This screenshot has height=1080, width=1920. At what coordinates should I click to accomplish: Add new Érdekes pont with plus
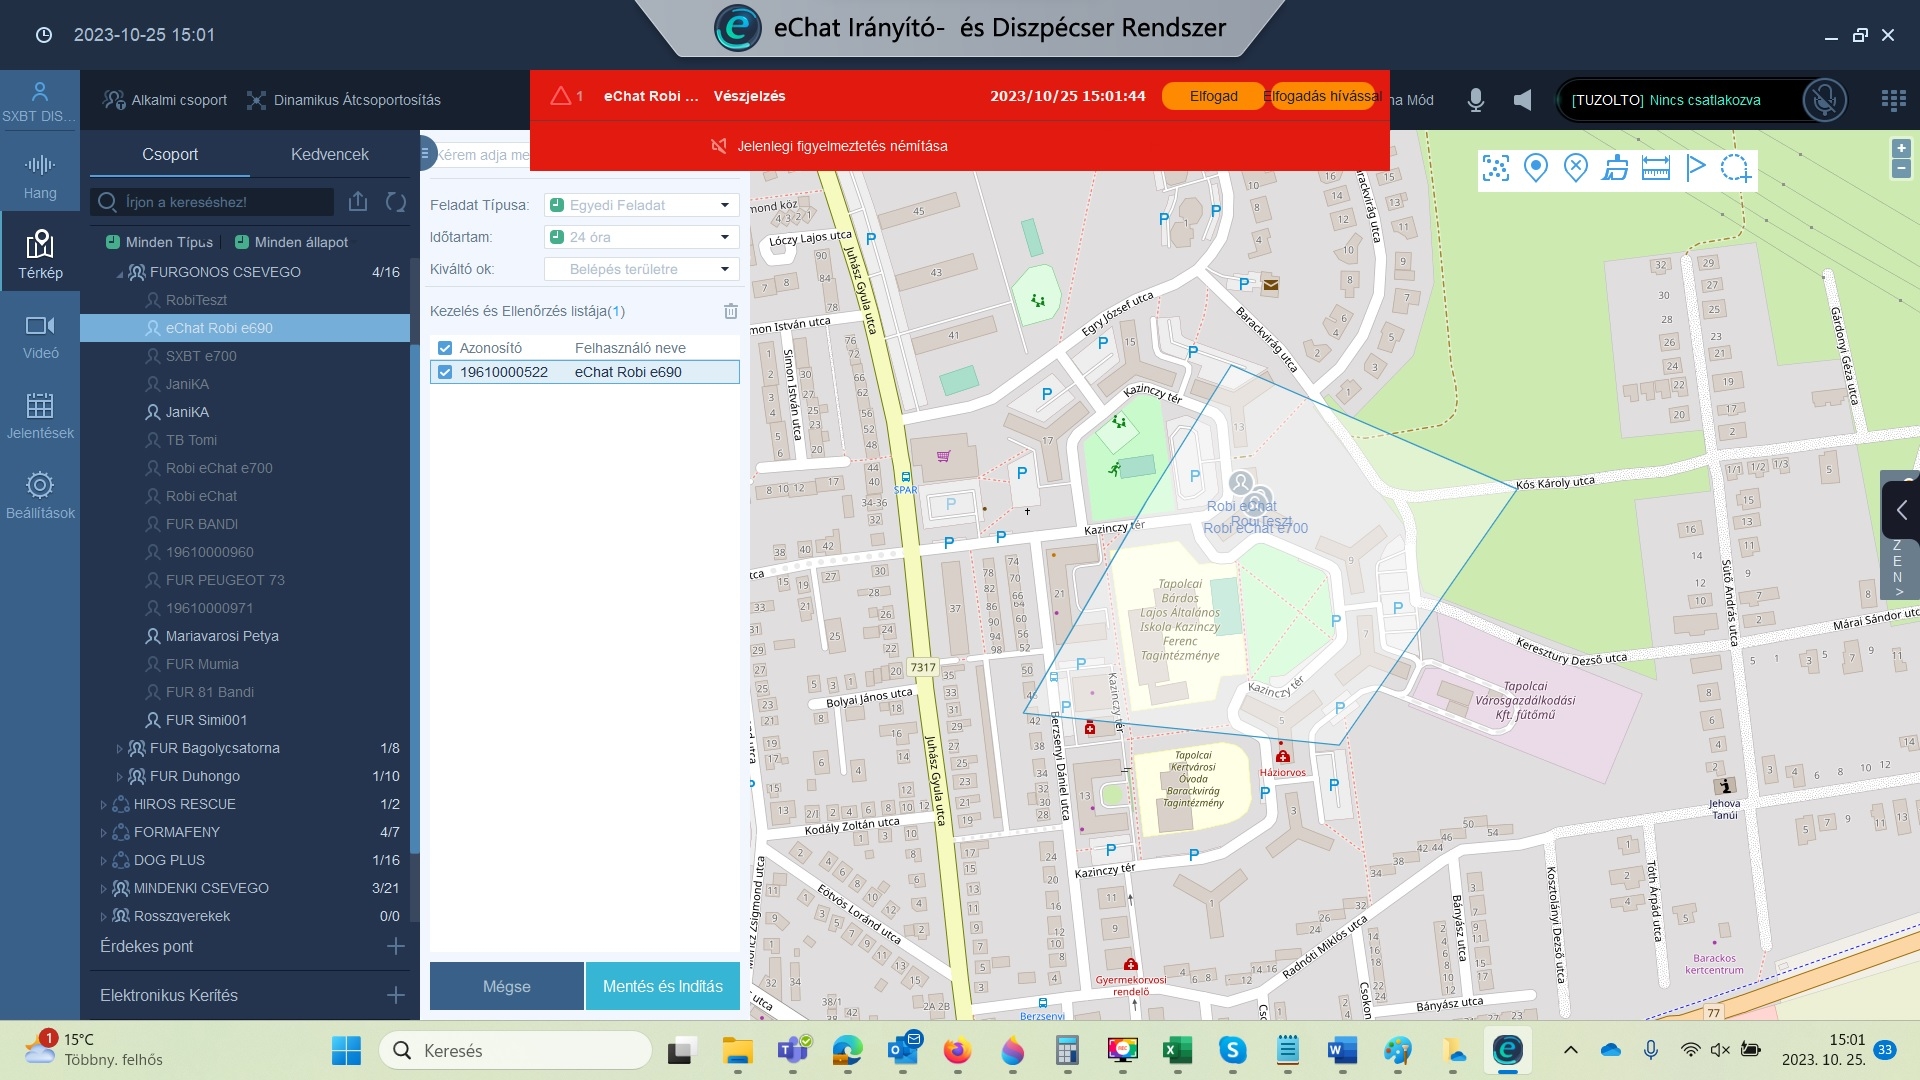click(396, 946)
